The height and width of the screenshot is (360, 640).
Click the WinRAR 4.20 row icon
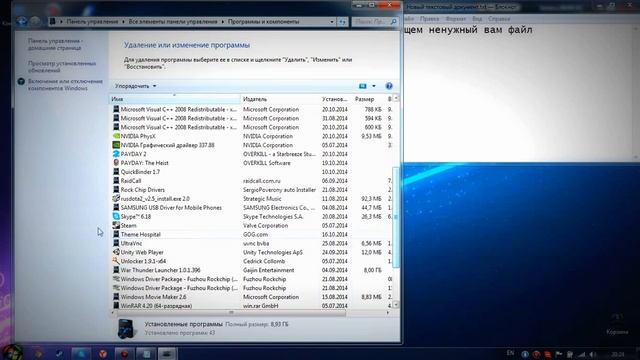pos(116,306)
